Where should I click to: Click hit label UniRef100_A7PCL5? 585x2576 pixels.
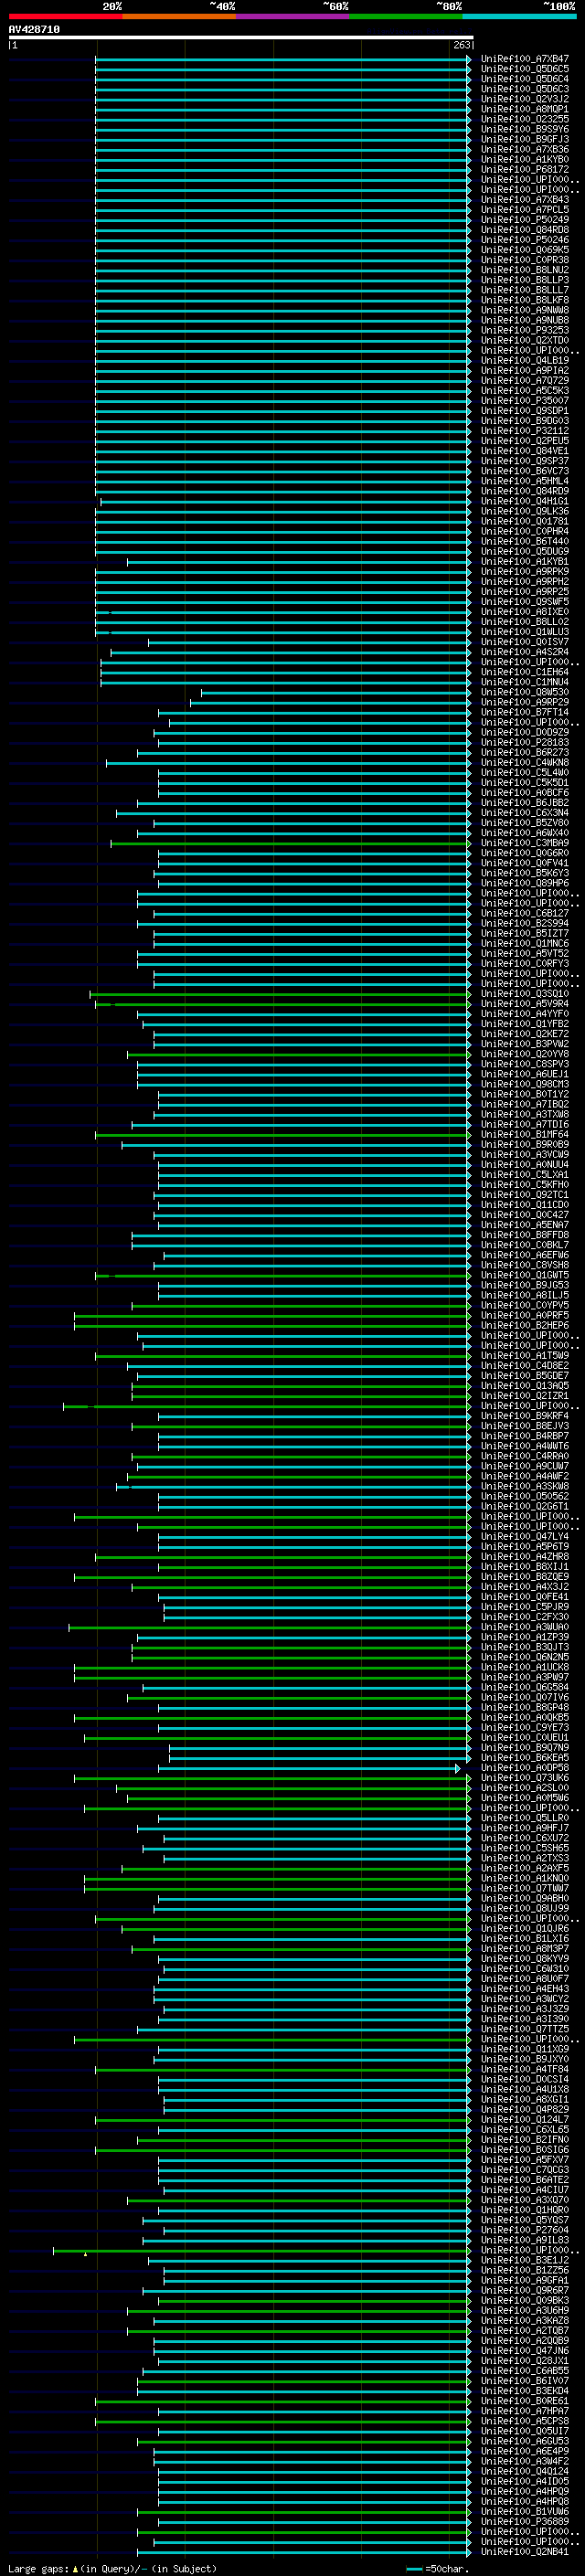point(524,210)
